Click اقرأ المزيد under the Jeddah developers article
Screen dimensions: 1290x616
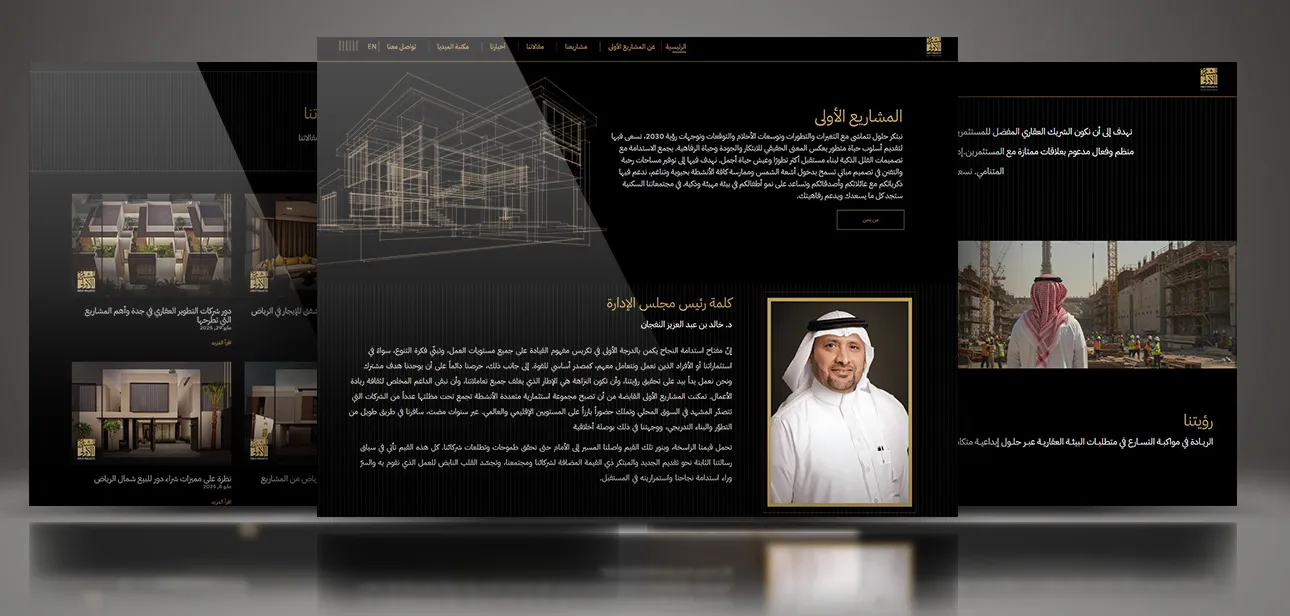(x=221, y=343)
